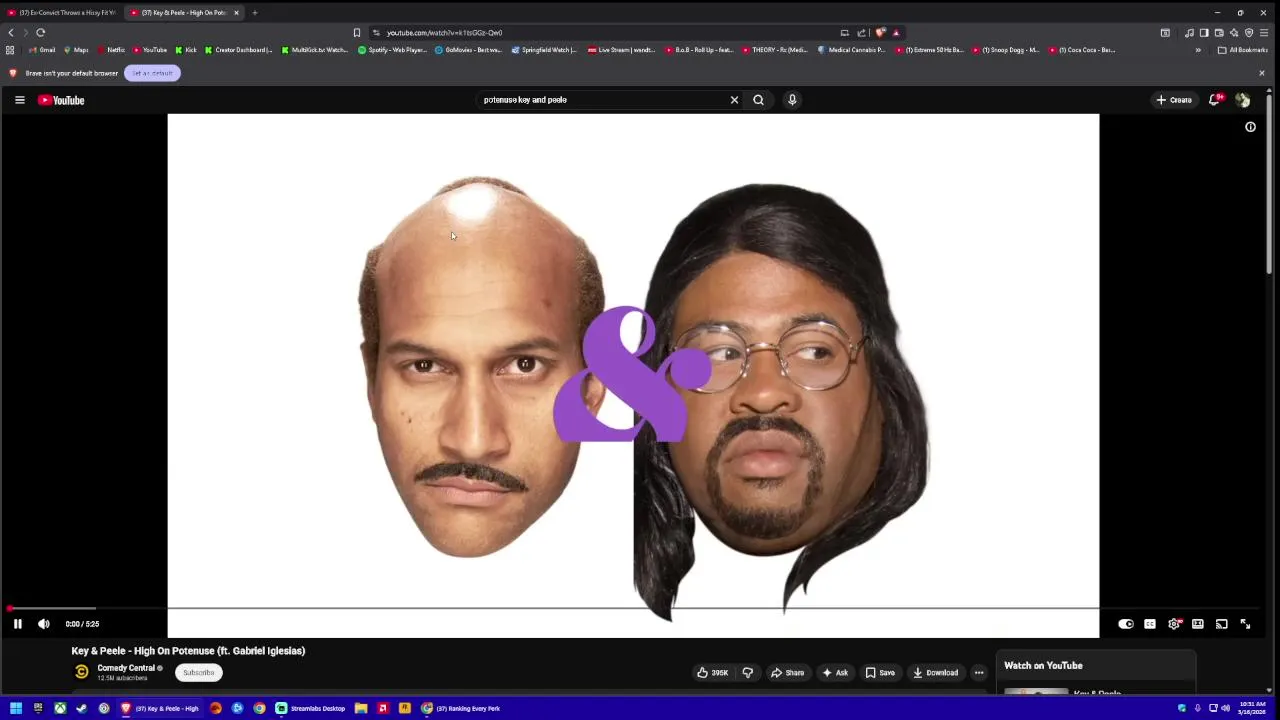The width and height of the screenshot is (1280, 720).
Task: Show video info card icon
Action: click(x=1250, y=127)
